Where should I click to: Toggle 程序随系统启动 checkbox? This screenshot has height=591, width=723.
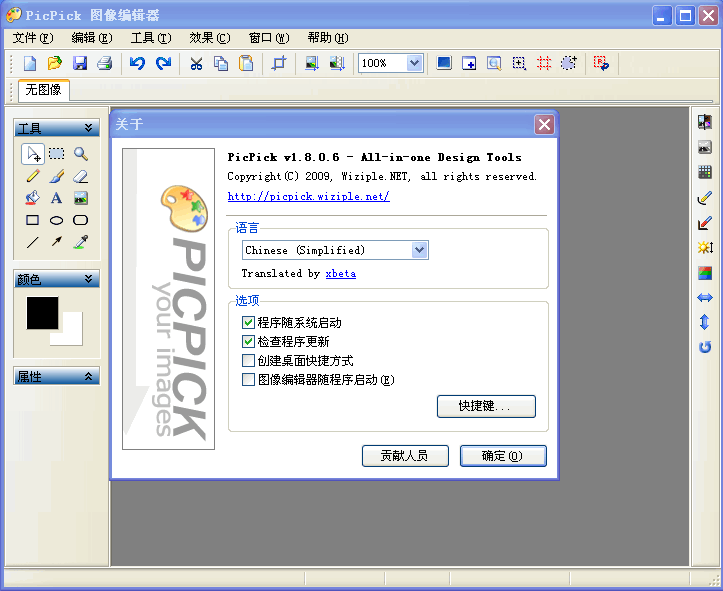pos(248,322)
